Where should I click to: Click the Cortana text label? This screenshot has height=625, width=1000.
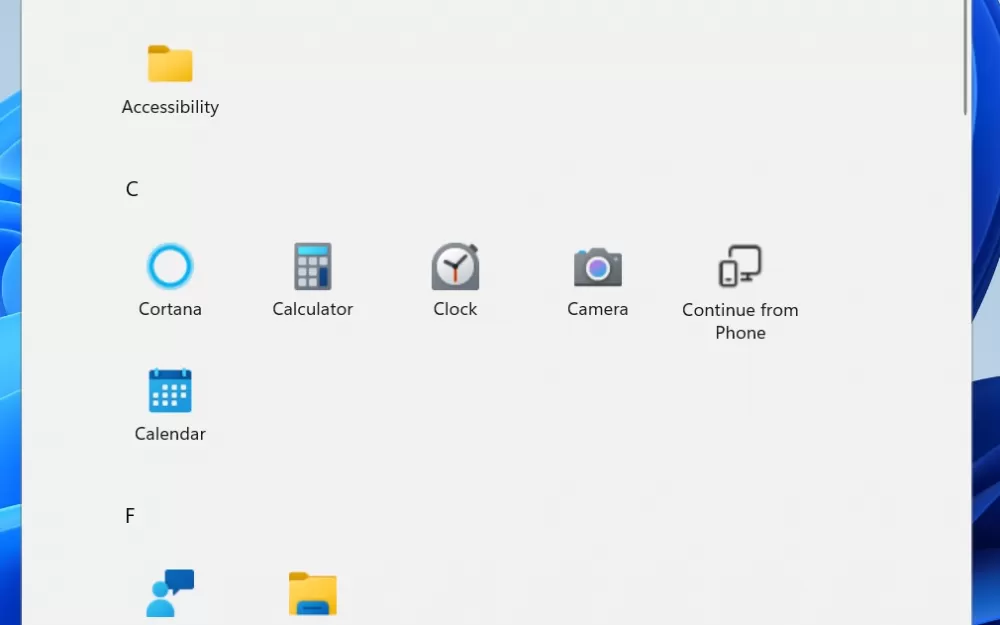coord(170,309)
